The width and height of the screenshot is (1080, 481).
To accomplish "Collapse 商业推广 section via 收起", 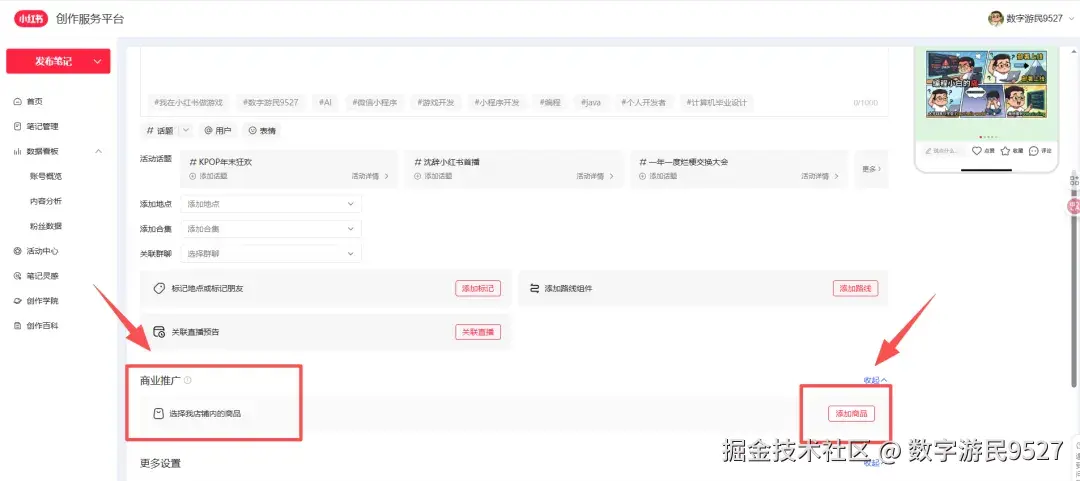I will click(x=875, y=380).
